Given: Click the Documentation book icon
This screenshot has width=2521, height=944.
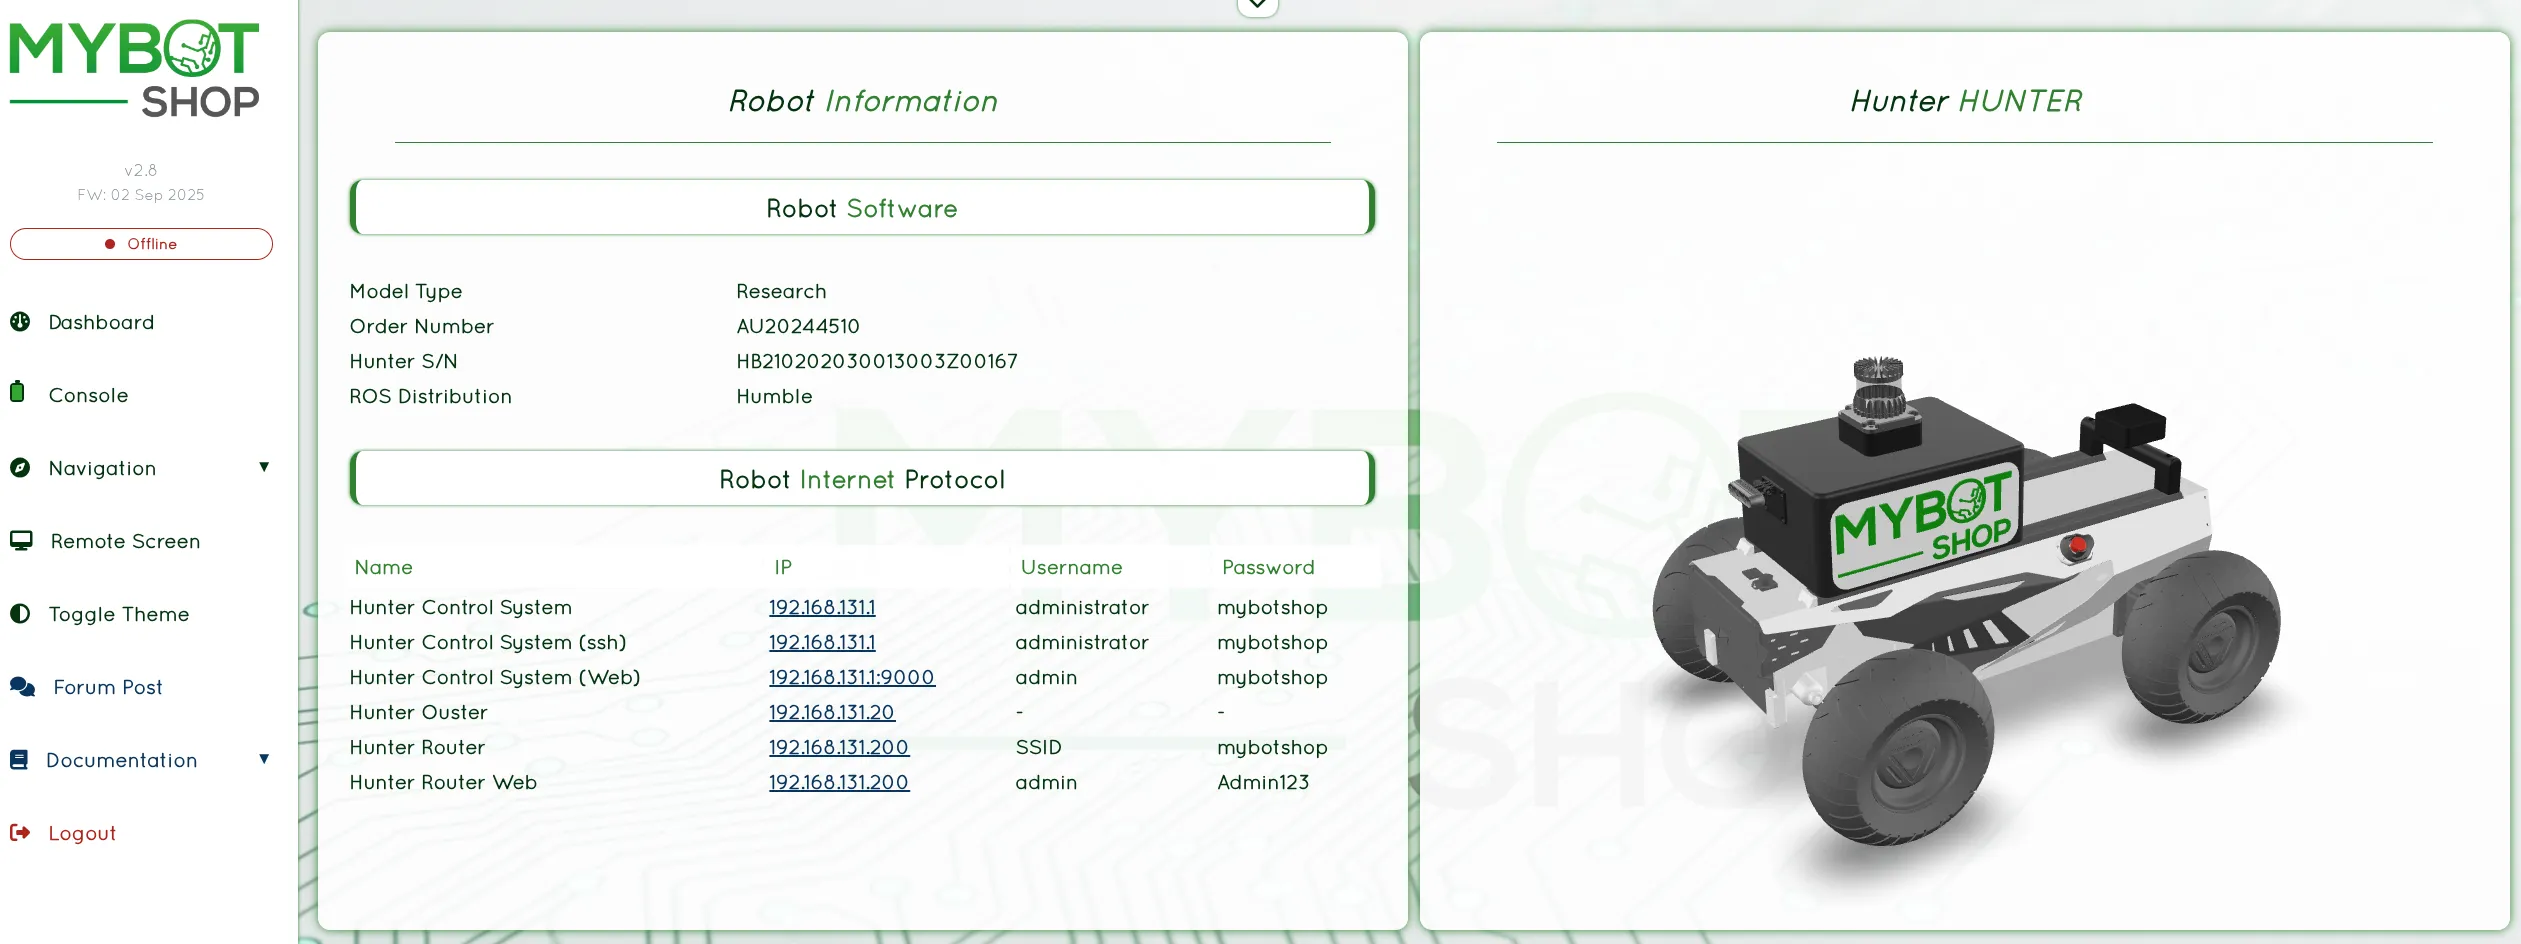Looking at the screenshot, I should (x=19, y=760).
